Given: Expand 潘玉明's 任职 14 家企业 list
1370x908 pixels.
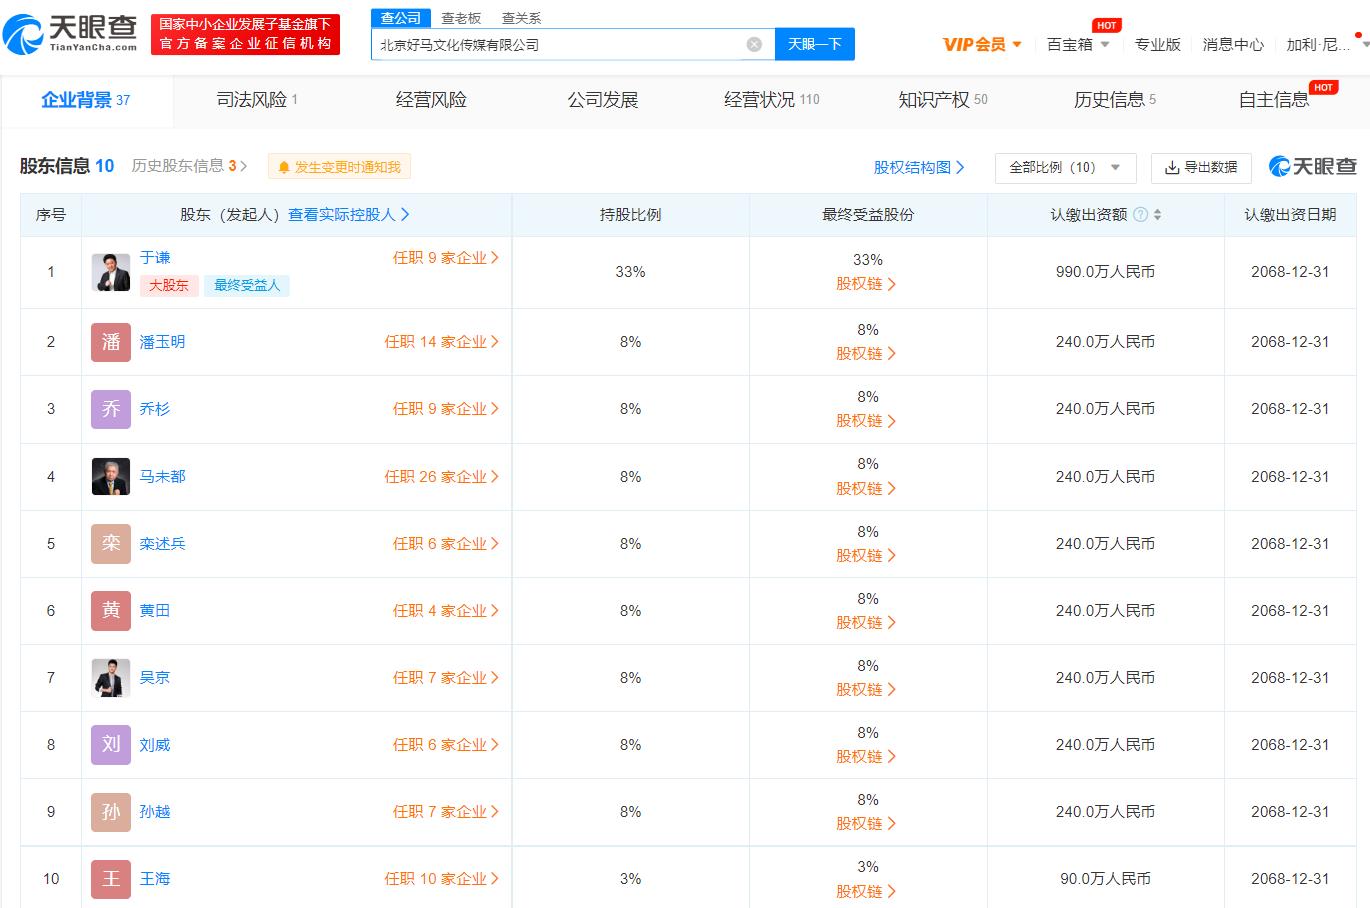Looking at the screenshot, I should tap(442, 342).
